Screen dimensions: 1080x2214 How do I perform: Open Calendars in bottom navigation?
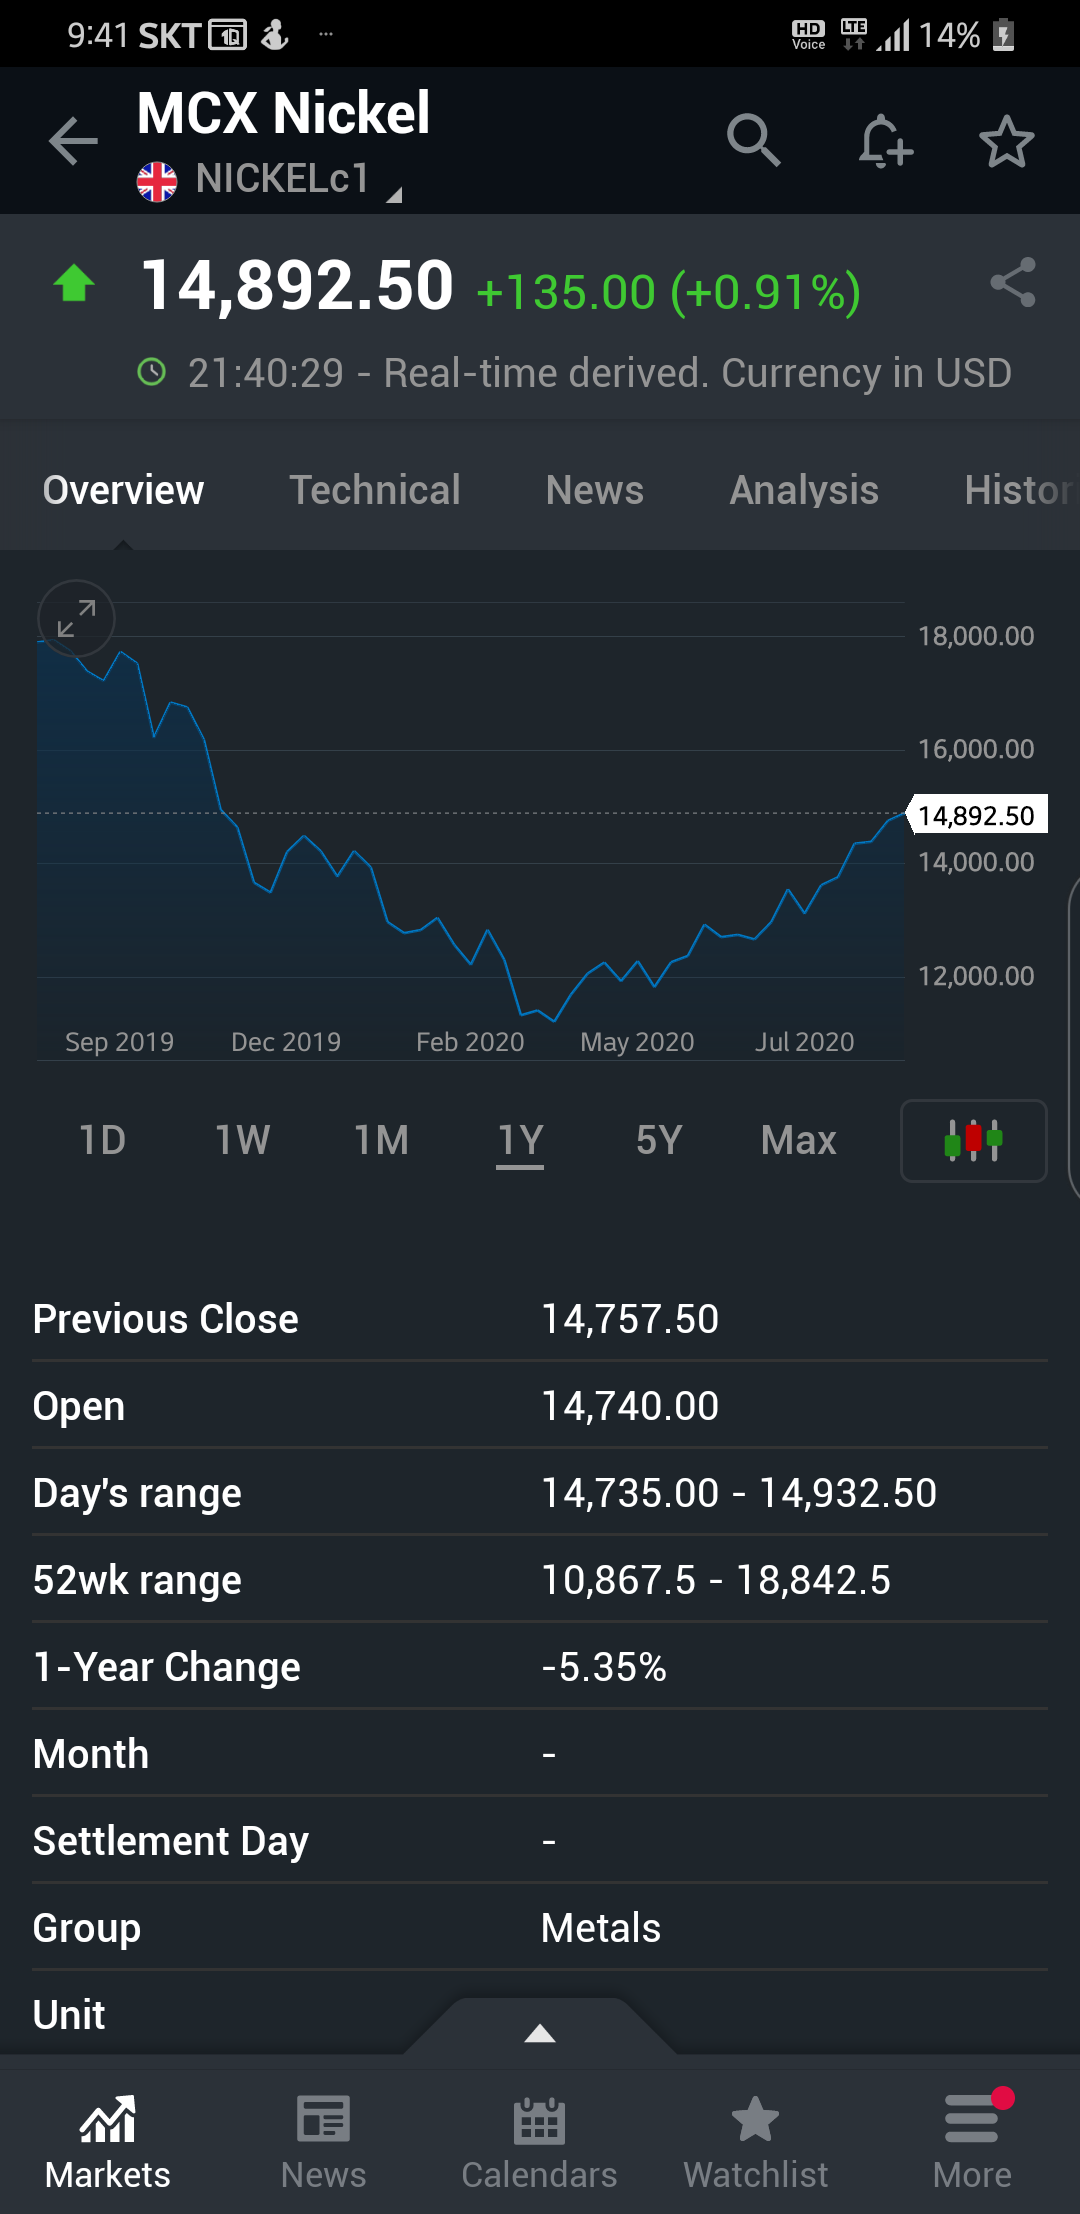click(540, 2142)
